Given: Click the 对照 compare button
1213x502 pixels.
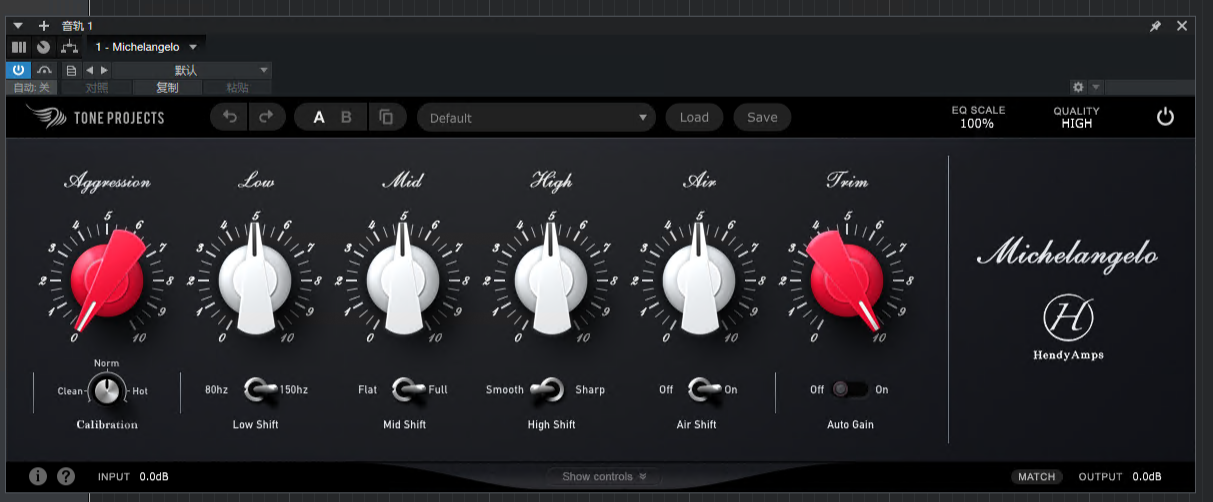Looking at the screenshot, I should click(96, 88).
